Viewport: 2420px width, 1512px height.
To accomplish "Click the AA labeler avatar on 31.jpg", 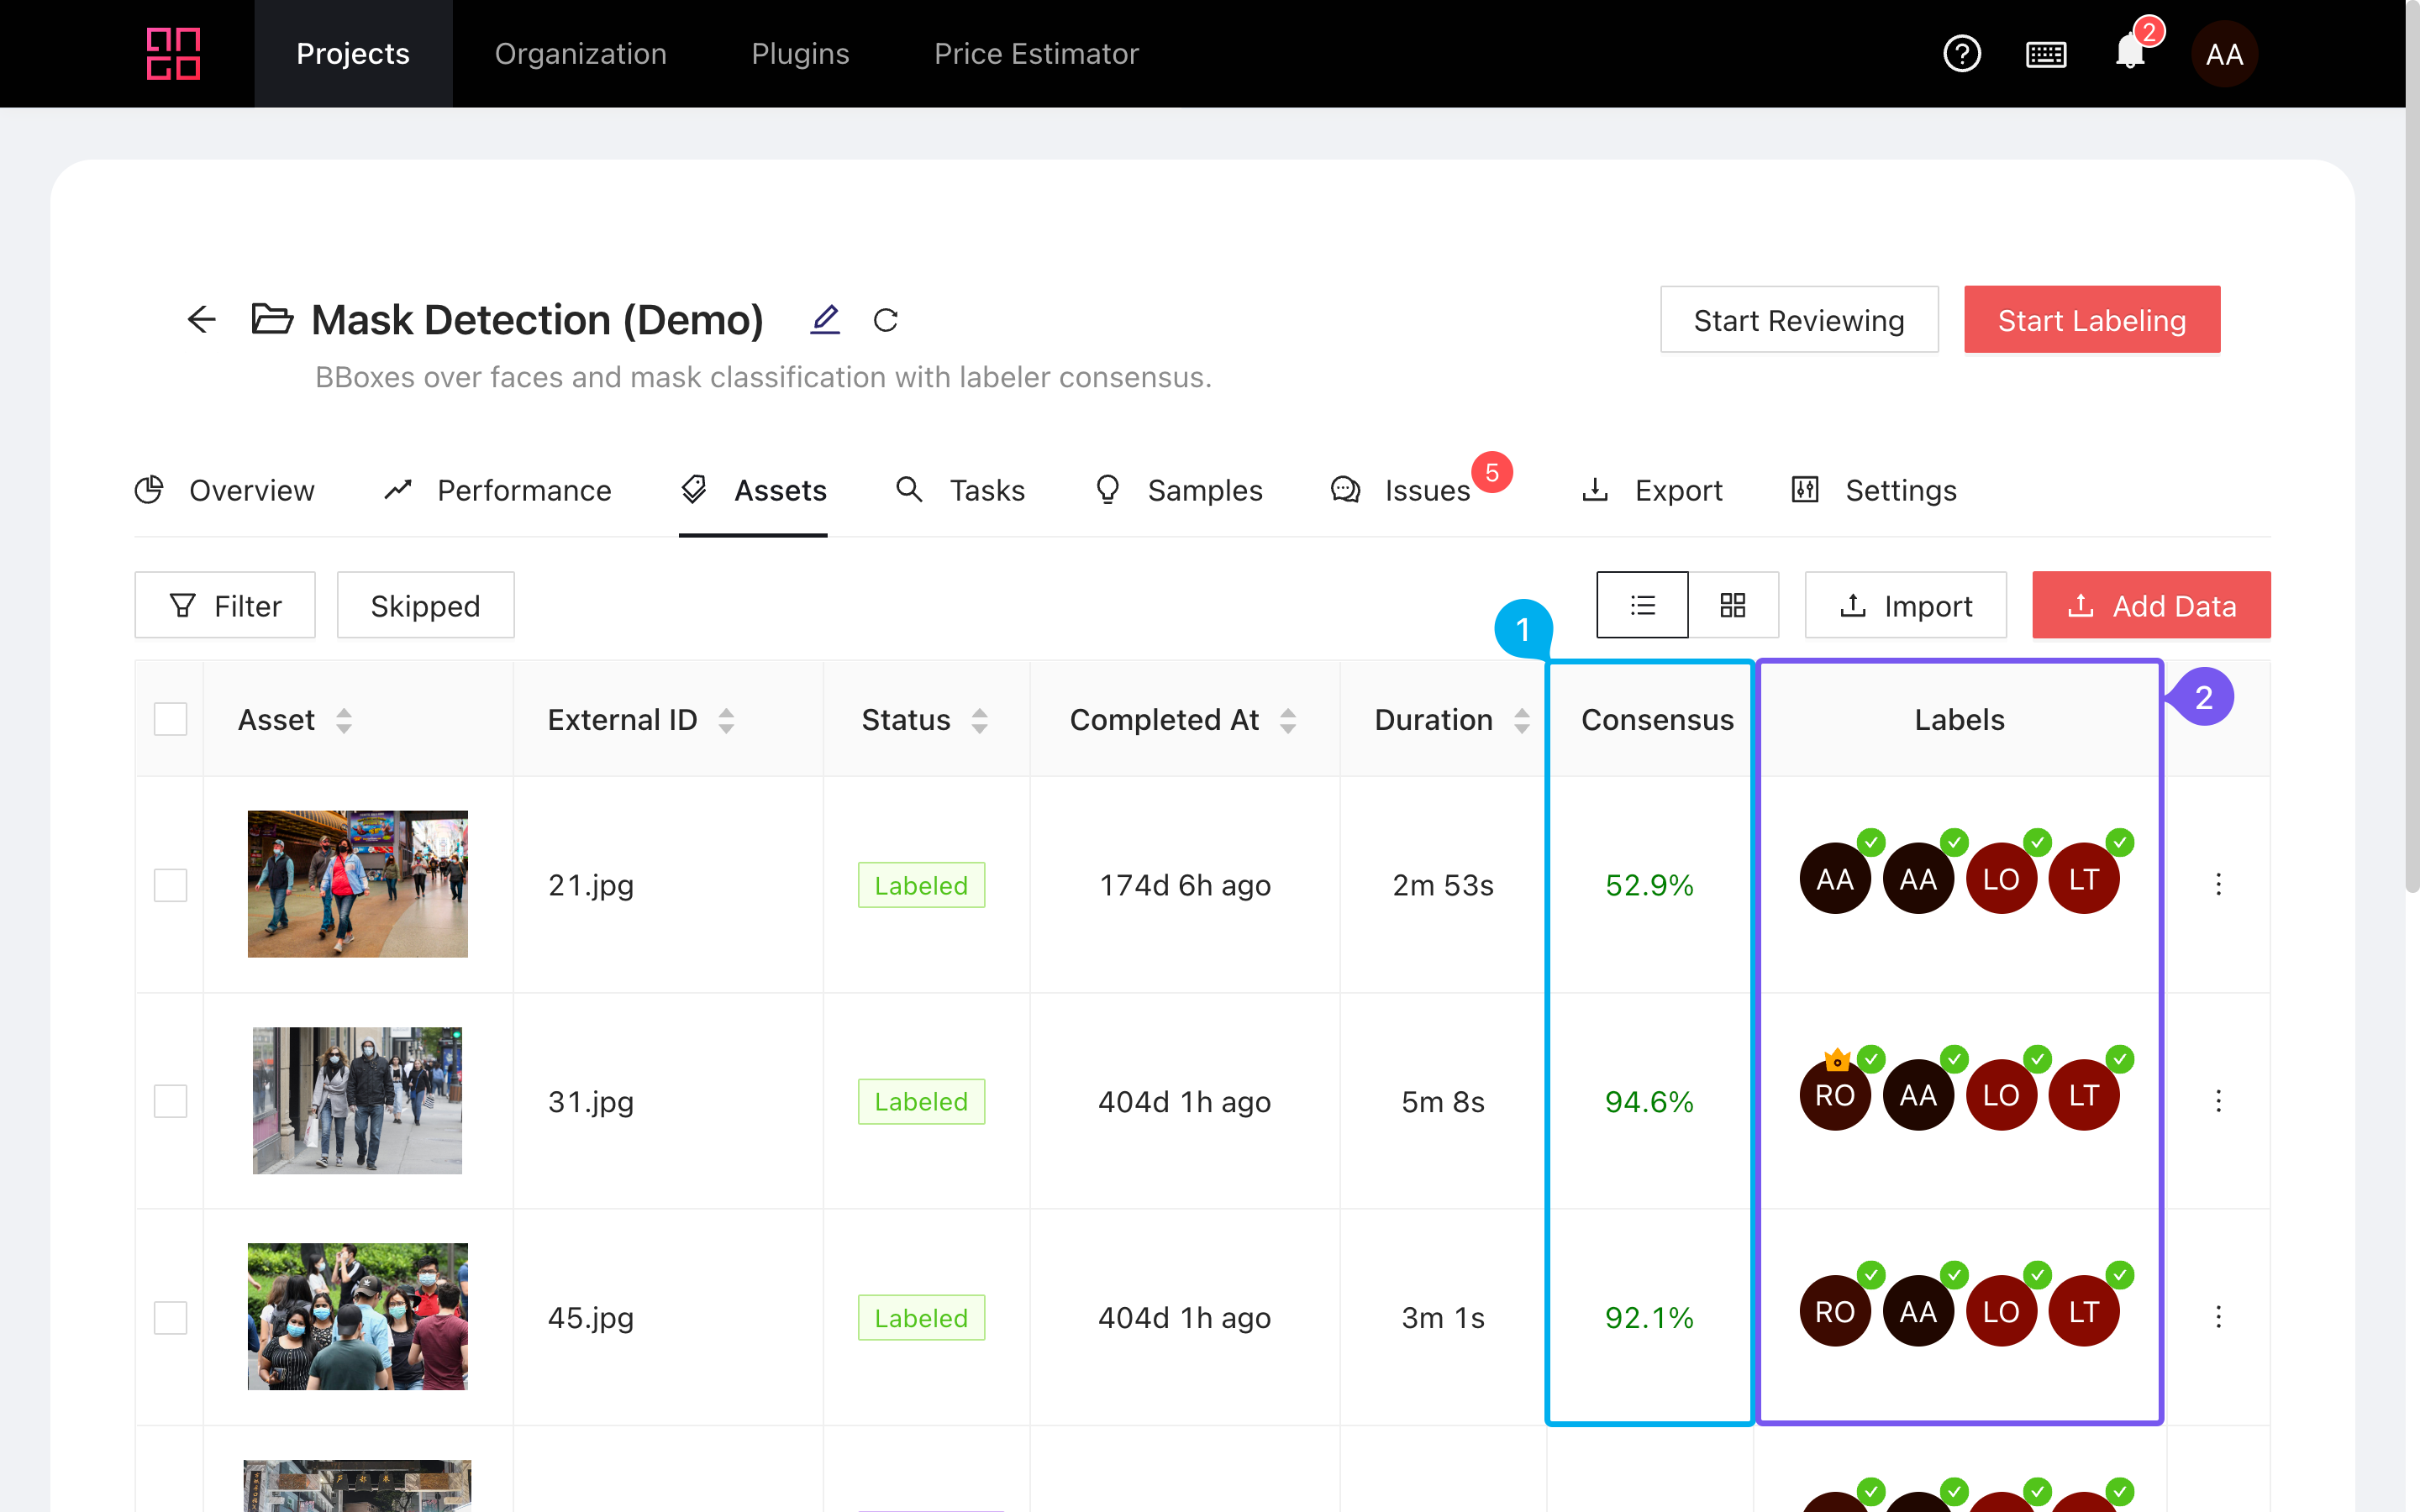I will pos(1918,1095).
